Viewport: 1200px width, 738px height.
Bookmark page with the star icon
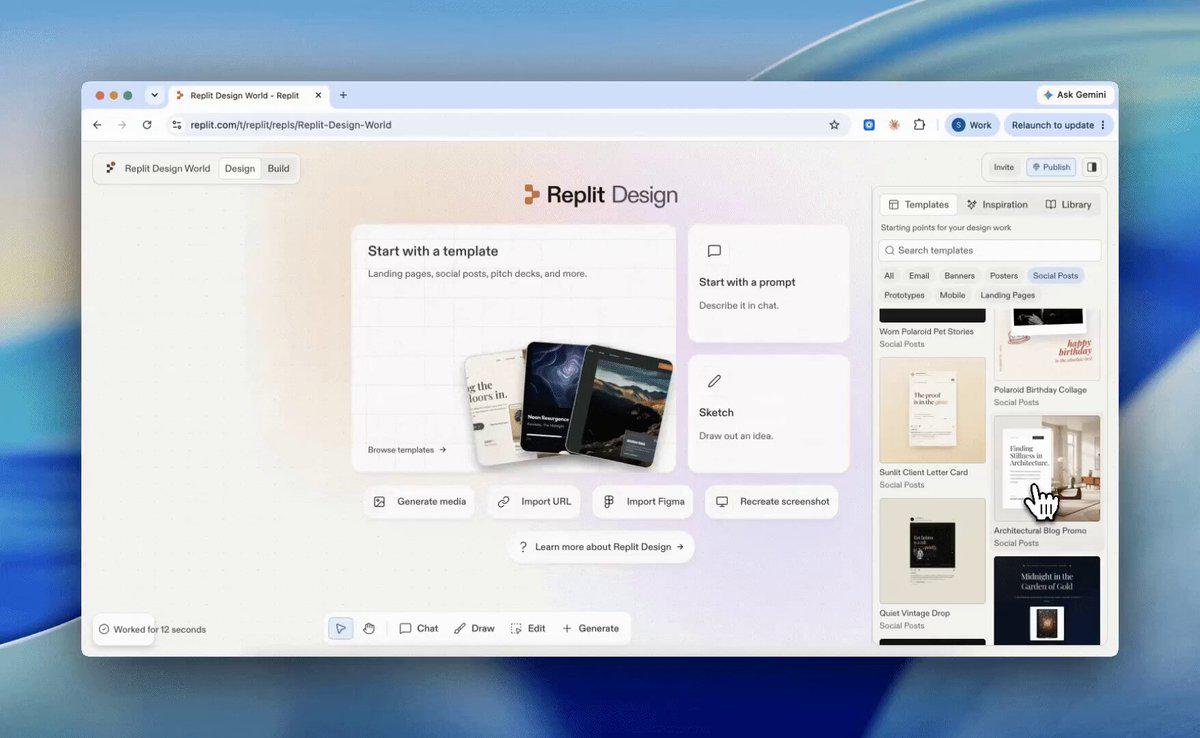834,125
